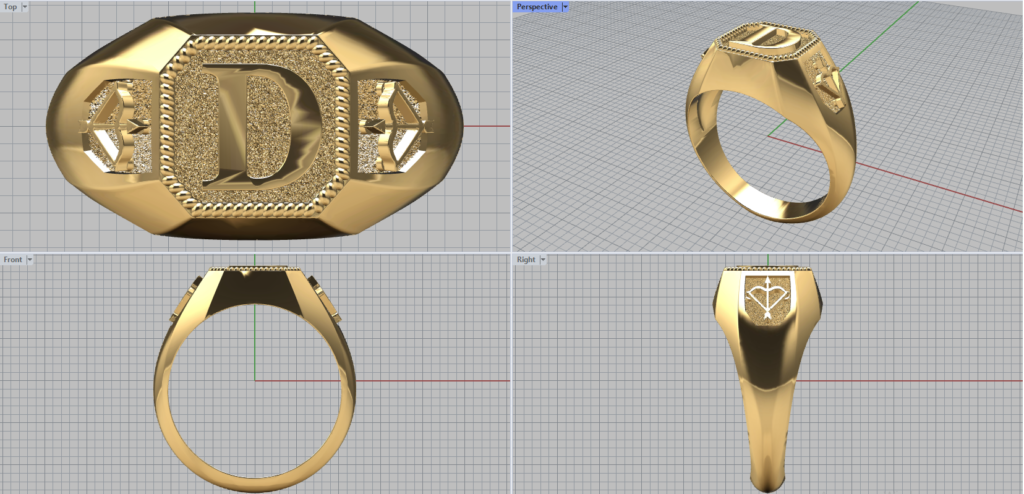
Task: Open the Front viewport dropdown arrow
Action: pos(29,259)
